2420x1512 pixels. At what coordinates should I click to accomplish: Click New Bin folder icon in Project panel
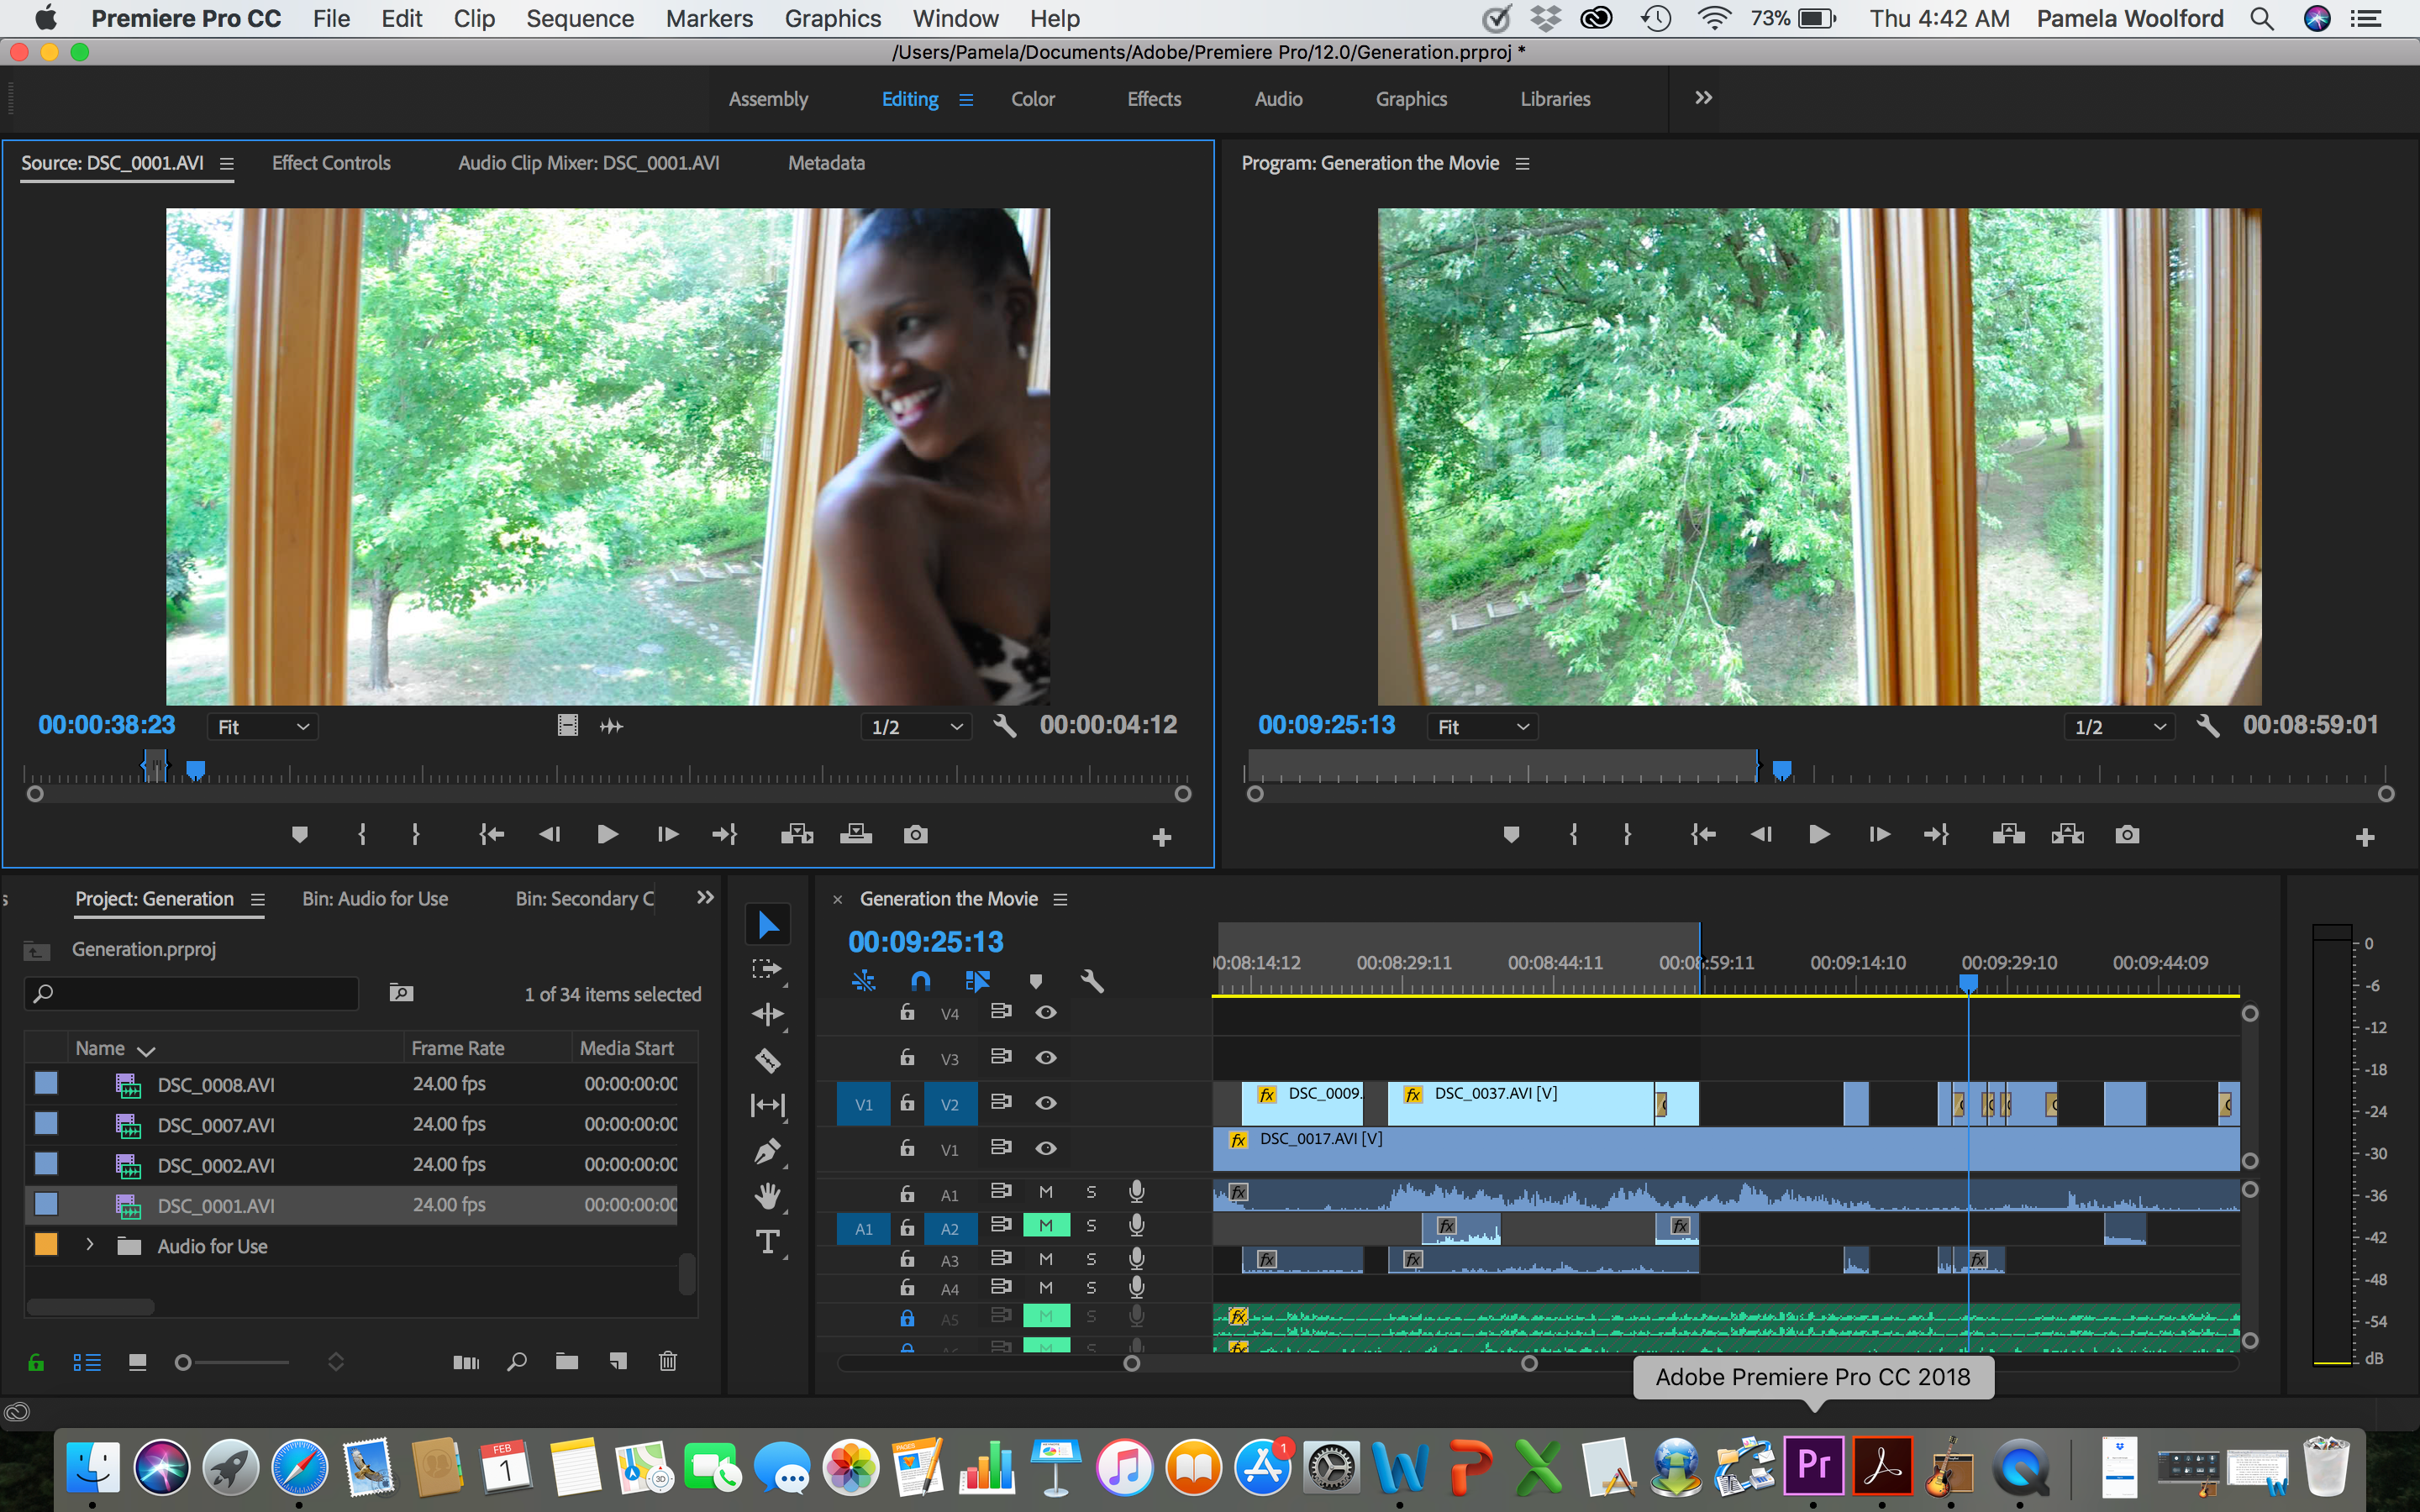coord(567,1361)
